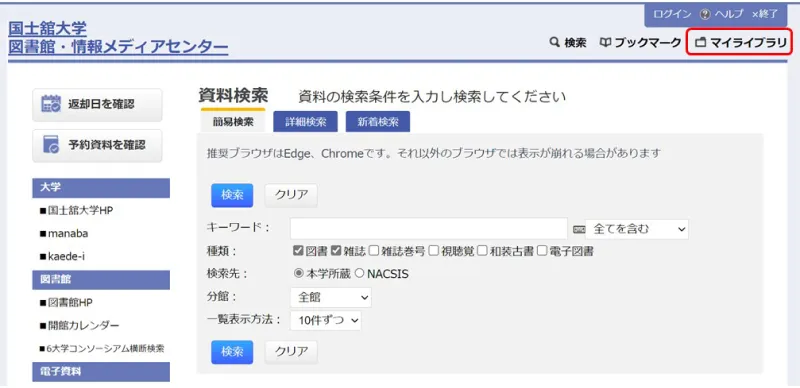
Task: Click the folder icon beside マイライブラリ
Action: click(x=701, y=43)
